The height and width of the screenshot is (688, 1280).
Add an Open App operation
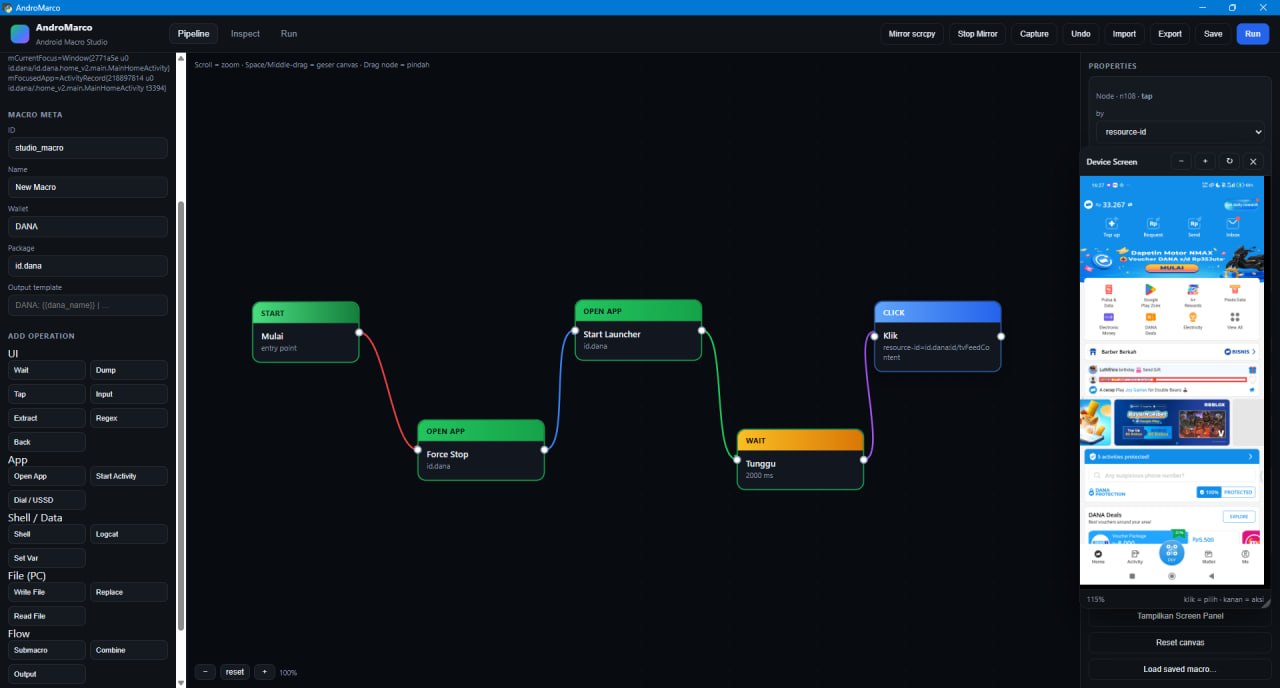pyautogui.click(x=47, y=476)
